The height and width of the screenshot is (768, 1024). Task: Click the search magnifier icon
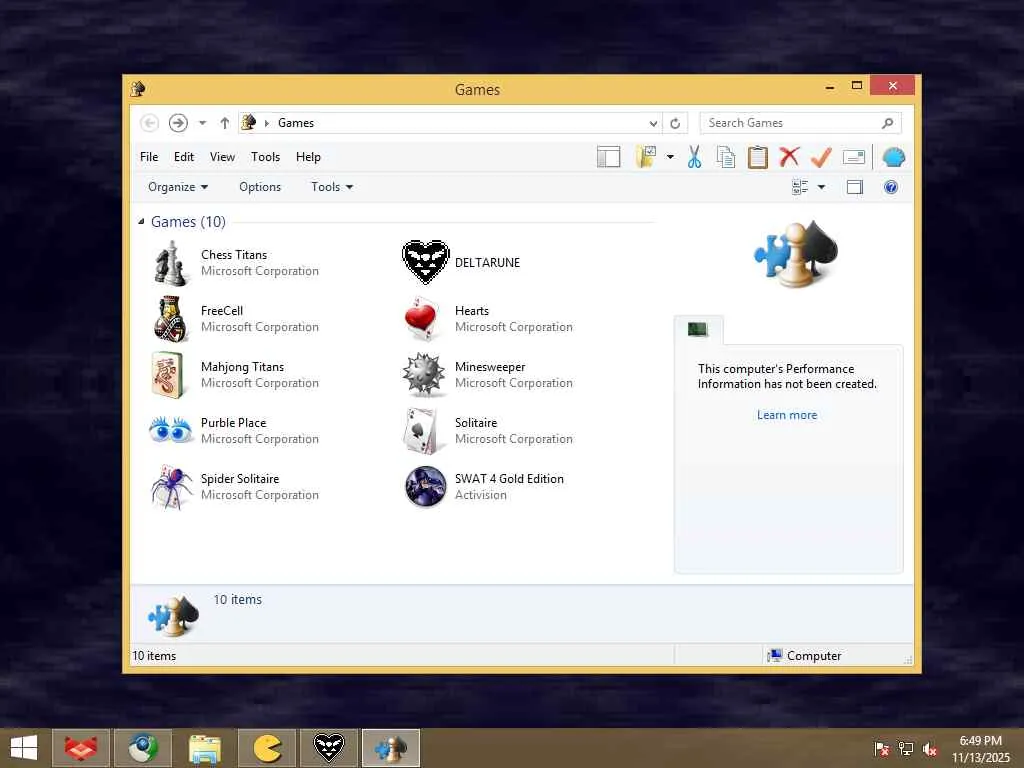(x=888, y=123)
